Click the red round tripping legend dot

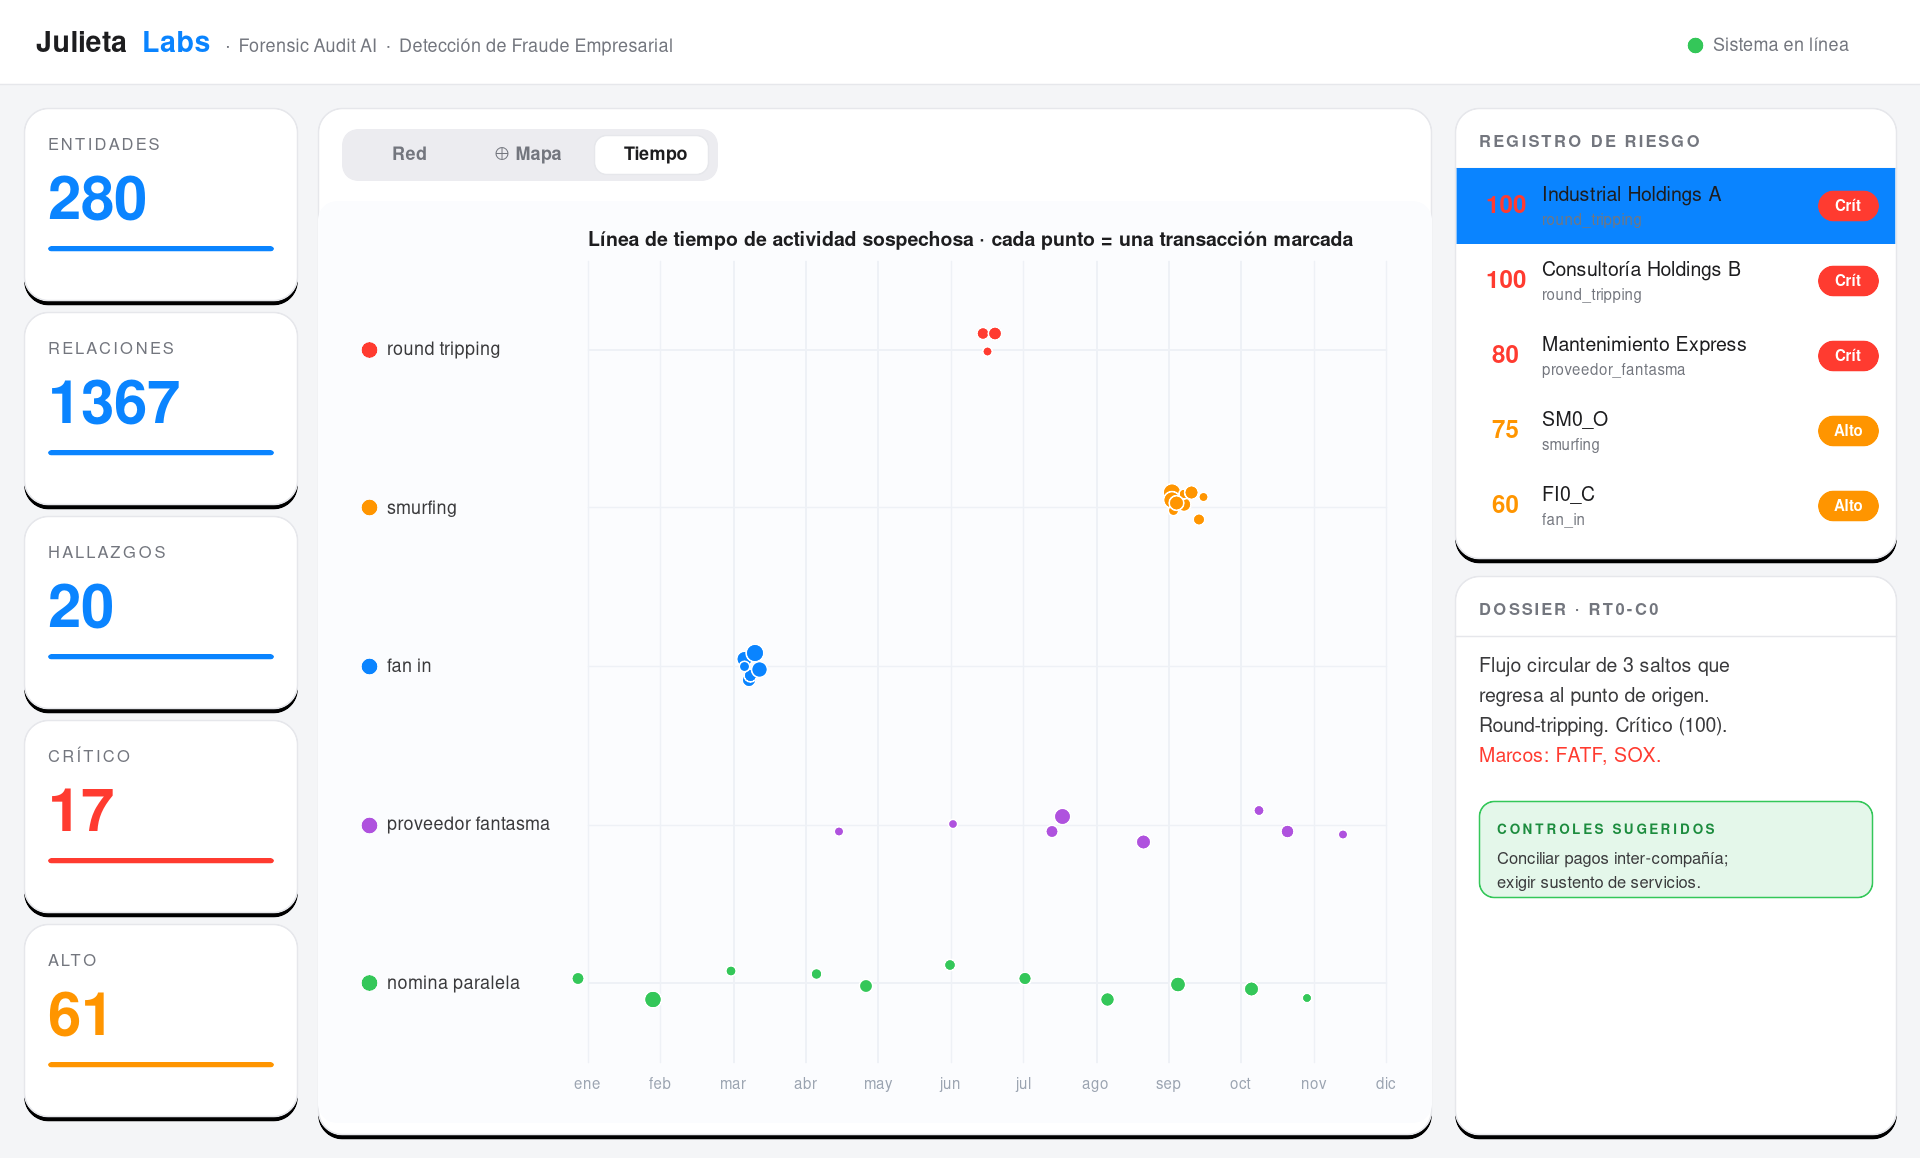369,350
